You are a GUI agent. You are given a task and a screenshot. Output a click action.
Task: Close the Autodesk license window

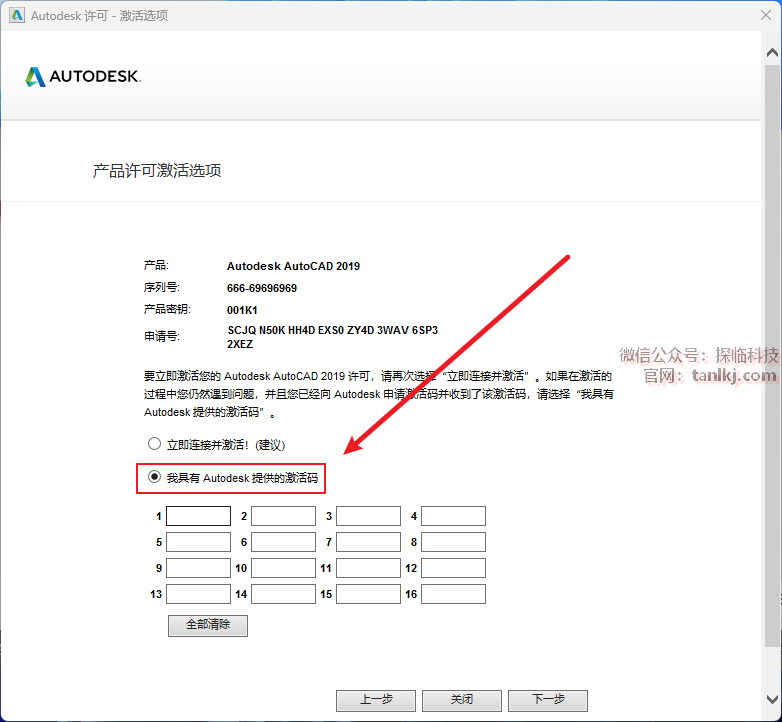(766, 15)
